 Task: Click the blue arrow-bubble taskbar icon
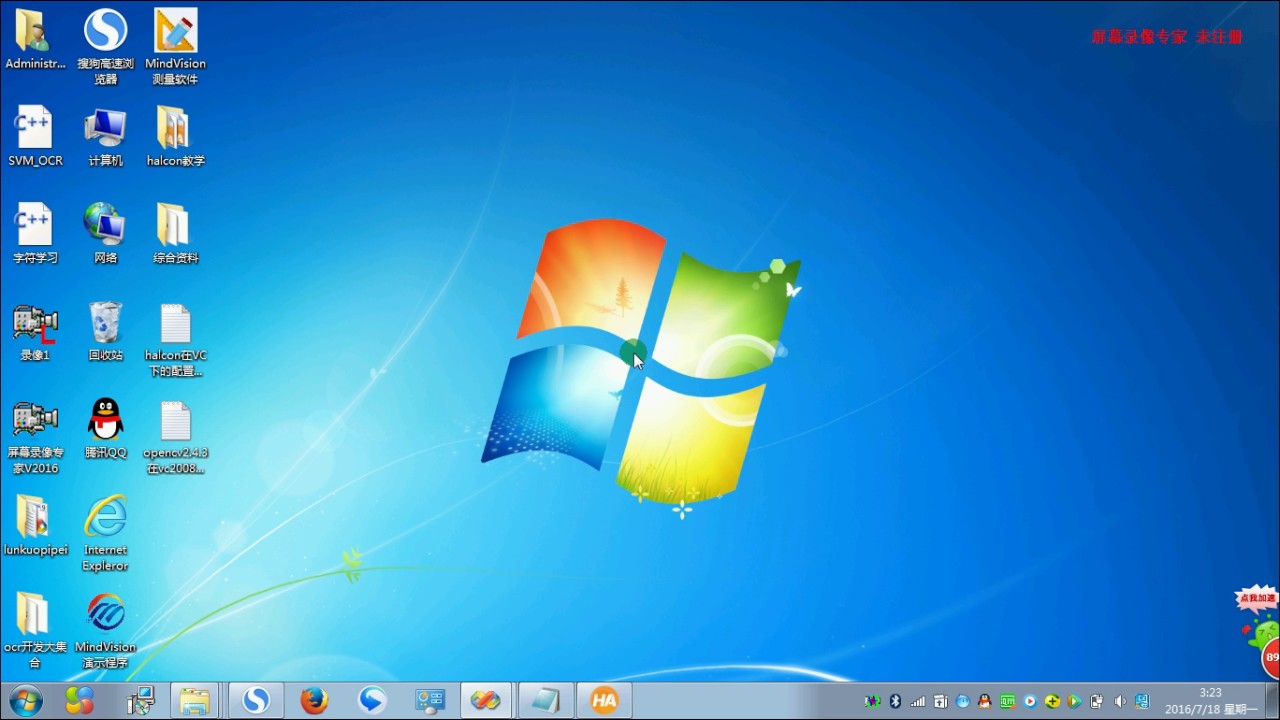(372, 700)
